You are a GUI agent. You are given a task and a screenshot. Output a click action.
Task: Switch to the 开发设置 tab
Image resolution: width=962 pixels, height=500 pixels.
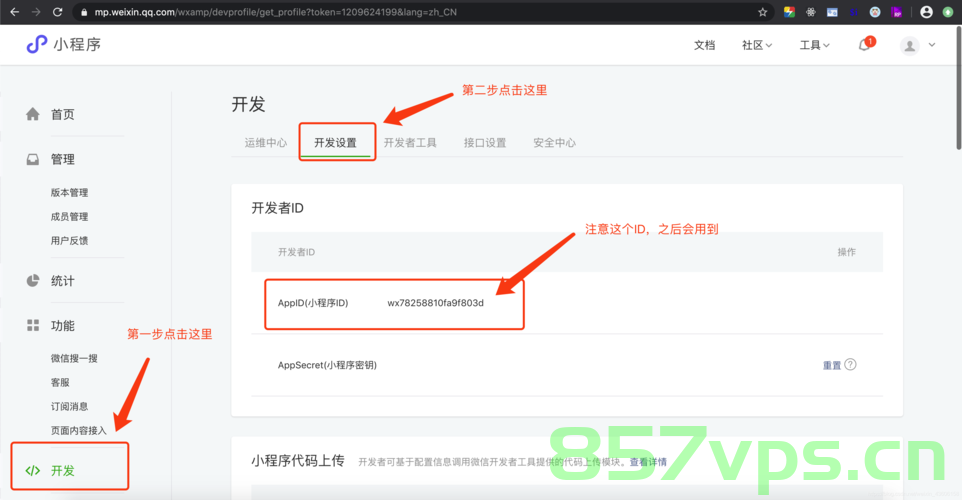pyautogui.click(x=336, y=142)
